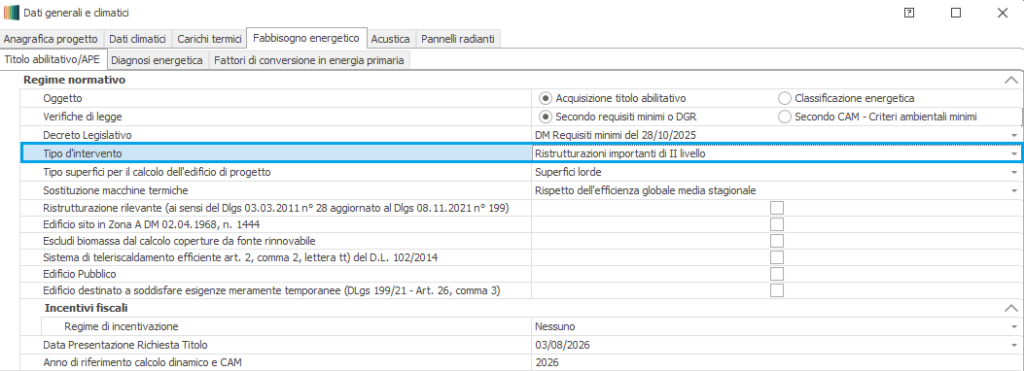Collapse the Regime normativo section chevron
The image size is (1024, 371).
(x=1011, y=80)
